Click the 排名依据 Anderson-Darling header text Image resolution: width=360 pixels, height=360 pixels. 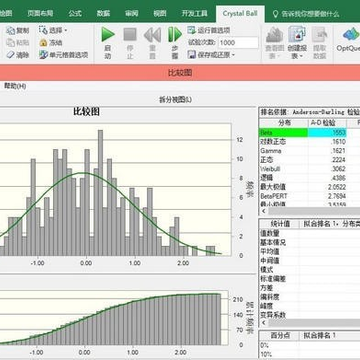[309, 112]
